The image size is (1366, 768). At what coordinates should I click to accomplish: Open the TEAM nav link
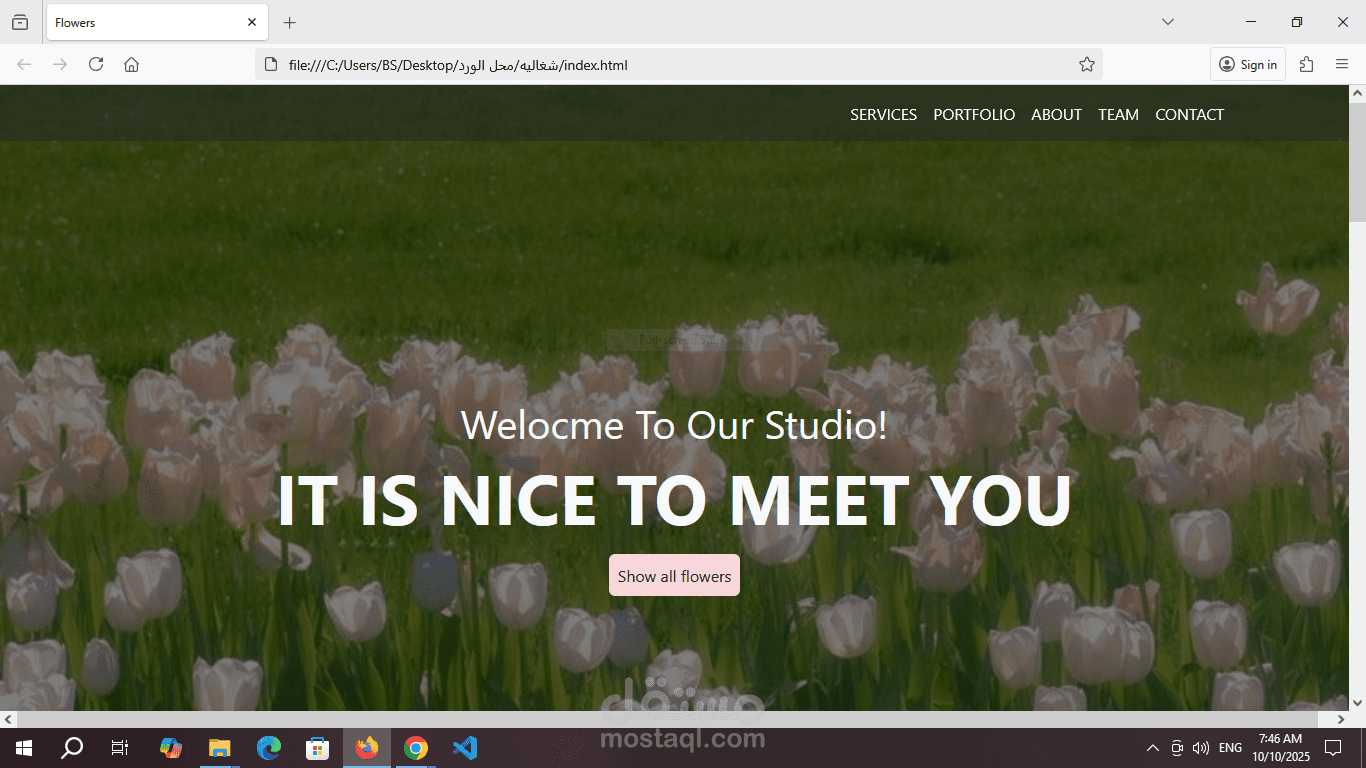point(1118,114)
